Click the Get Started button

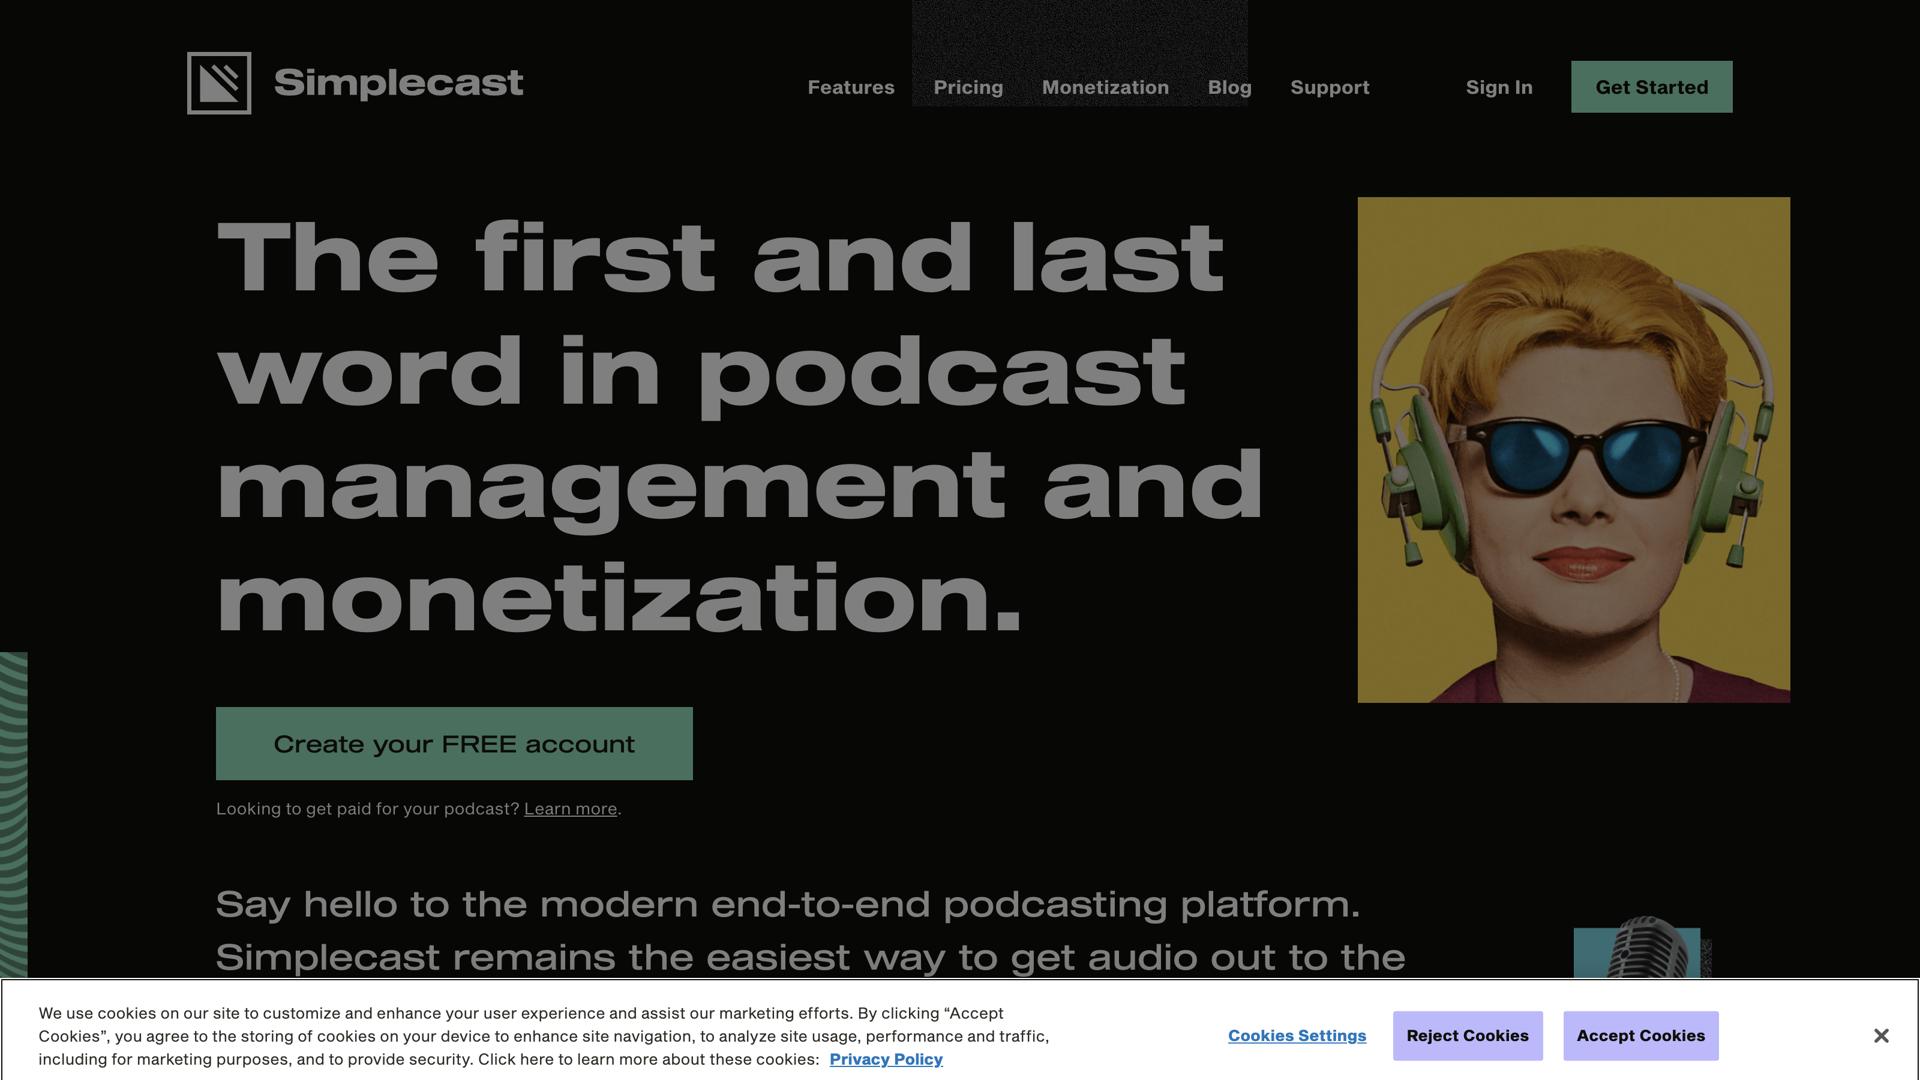click(x=1651, y=86)
